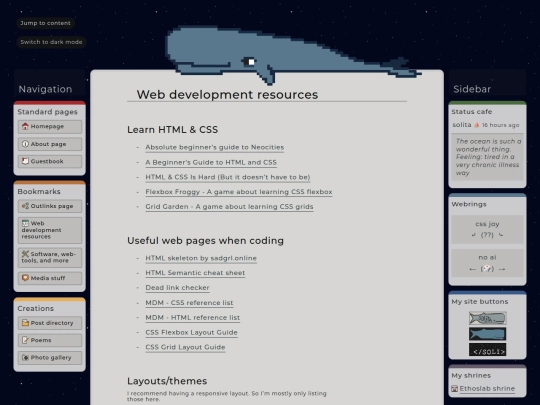Image resolution: width=540 pixels, height=405 pixels.
Task: Open the Ethoslab shrine link
Action: [487, 389]
